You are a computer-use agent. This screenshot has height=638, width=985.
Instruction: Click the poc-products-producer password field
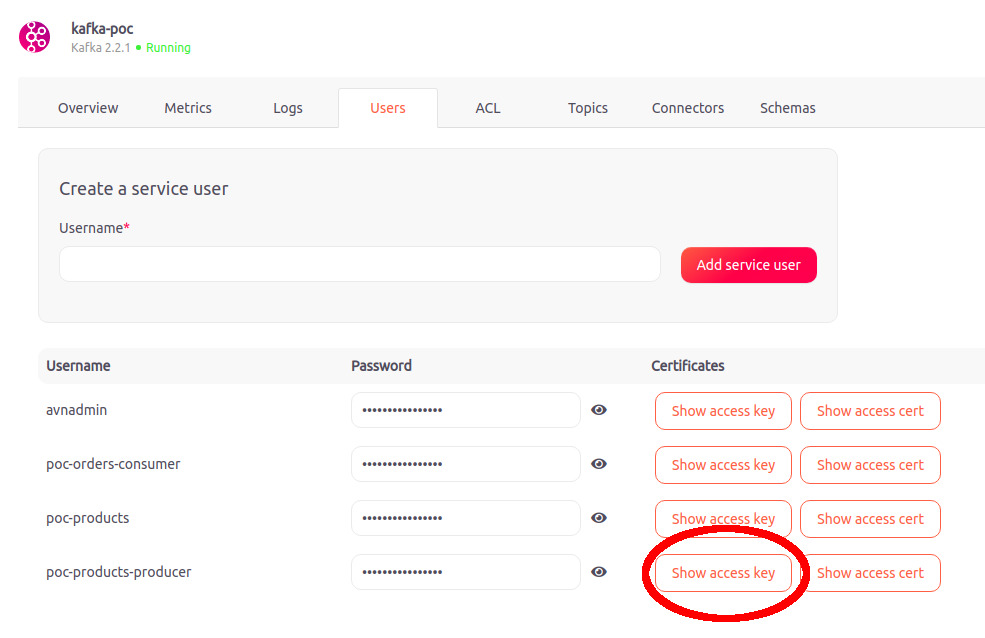tap(465, 572)
